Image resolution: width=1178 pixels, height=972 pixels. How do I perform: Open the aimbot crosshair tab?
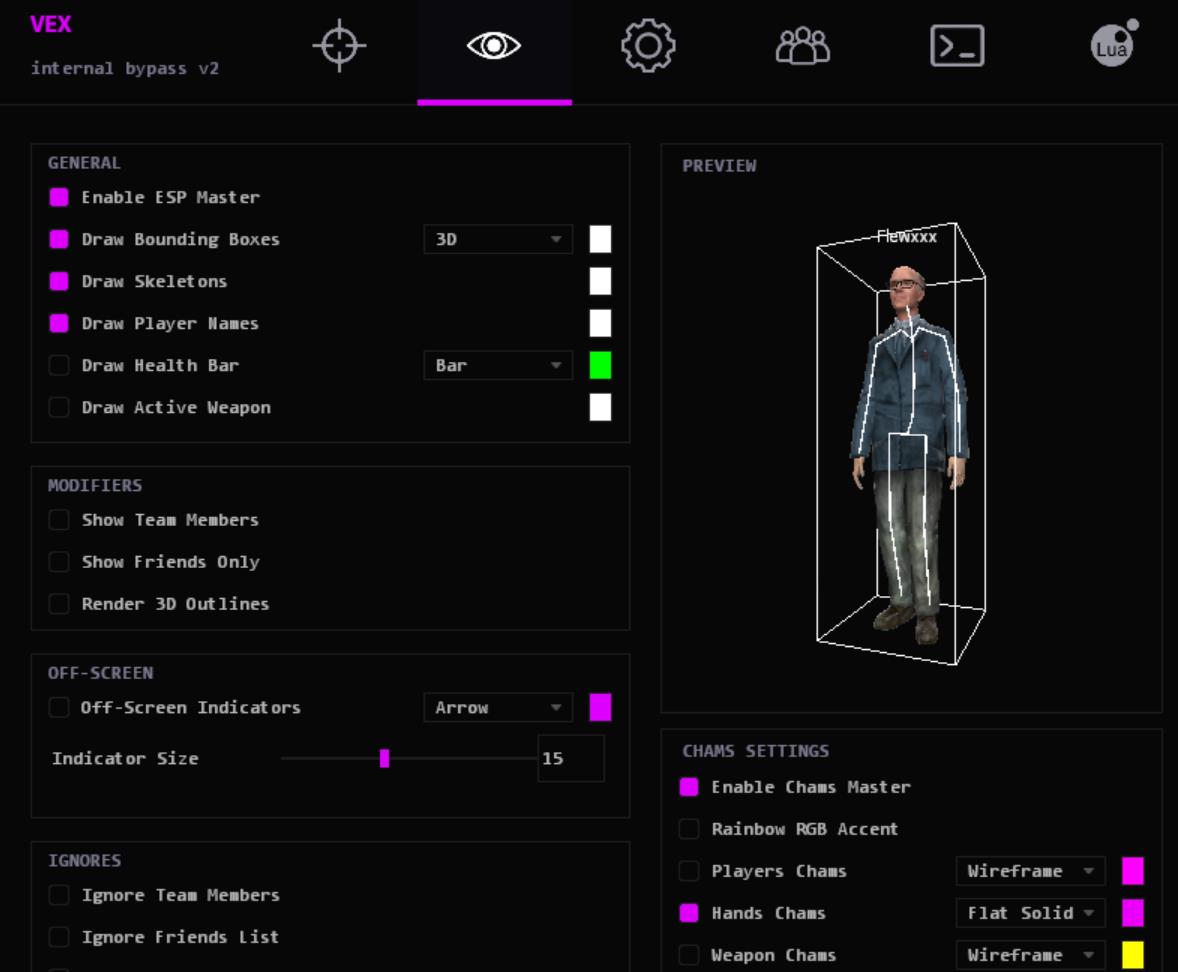(339, 46)
